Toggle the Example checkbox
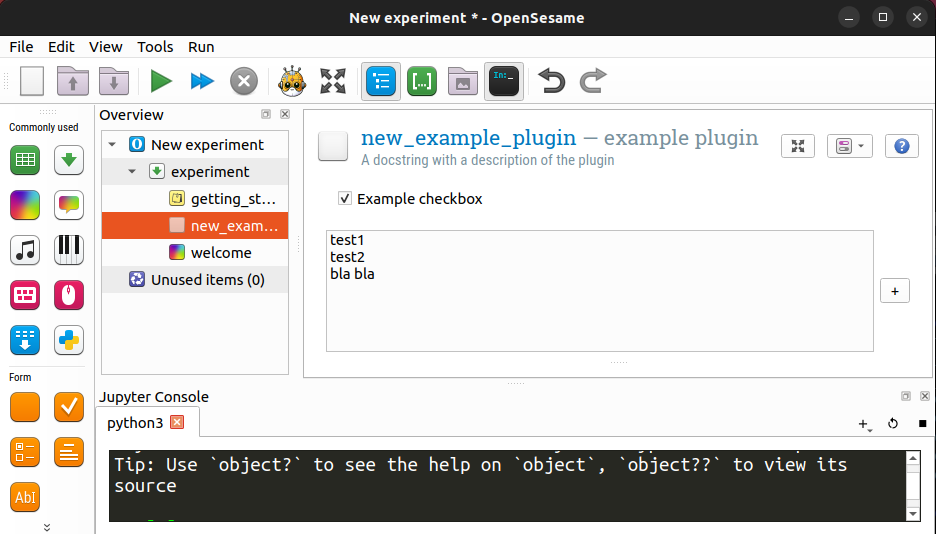The image size is (936, 534). [345, 199]
